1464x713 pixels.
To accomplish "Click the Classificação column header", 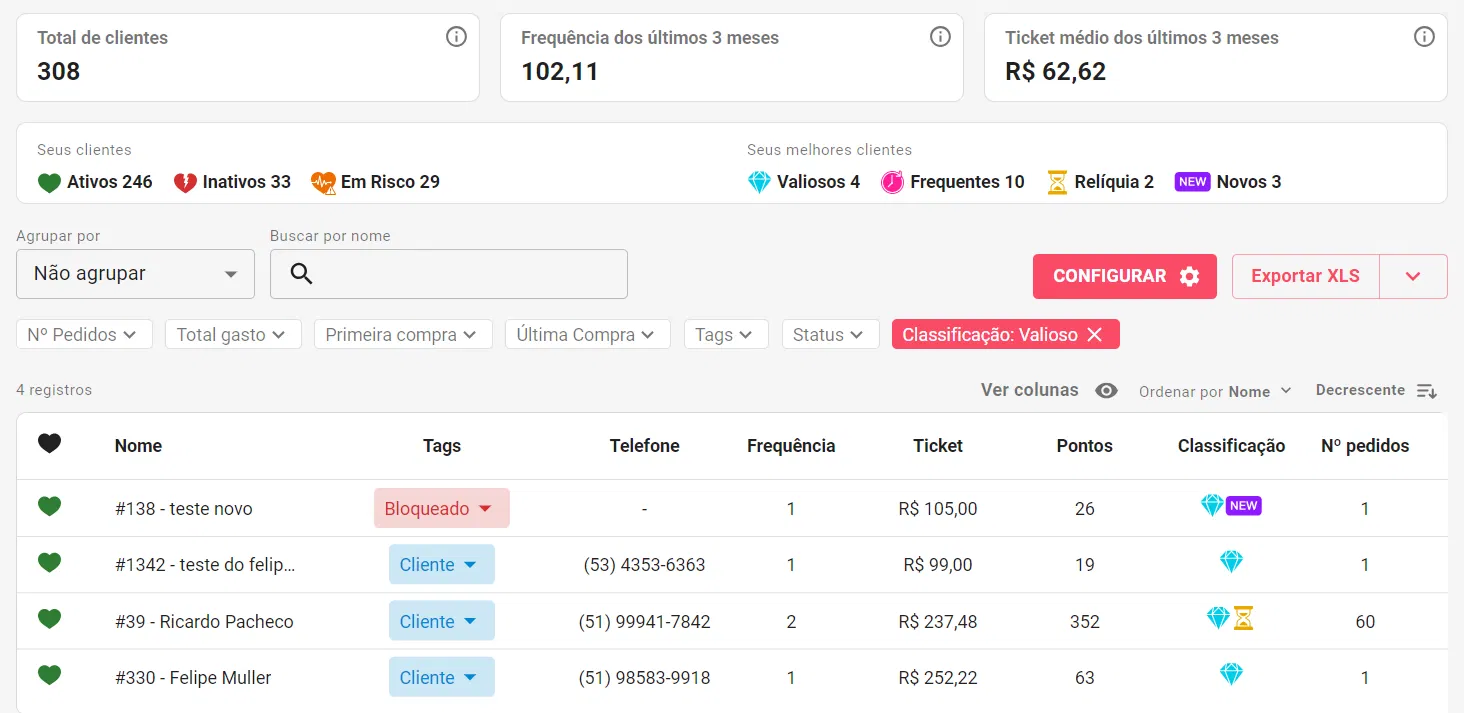I will pyautogui.click(x=1232, y=446).
